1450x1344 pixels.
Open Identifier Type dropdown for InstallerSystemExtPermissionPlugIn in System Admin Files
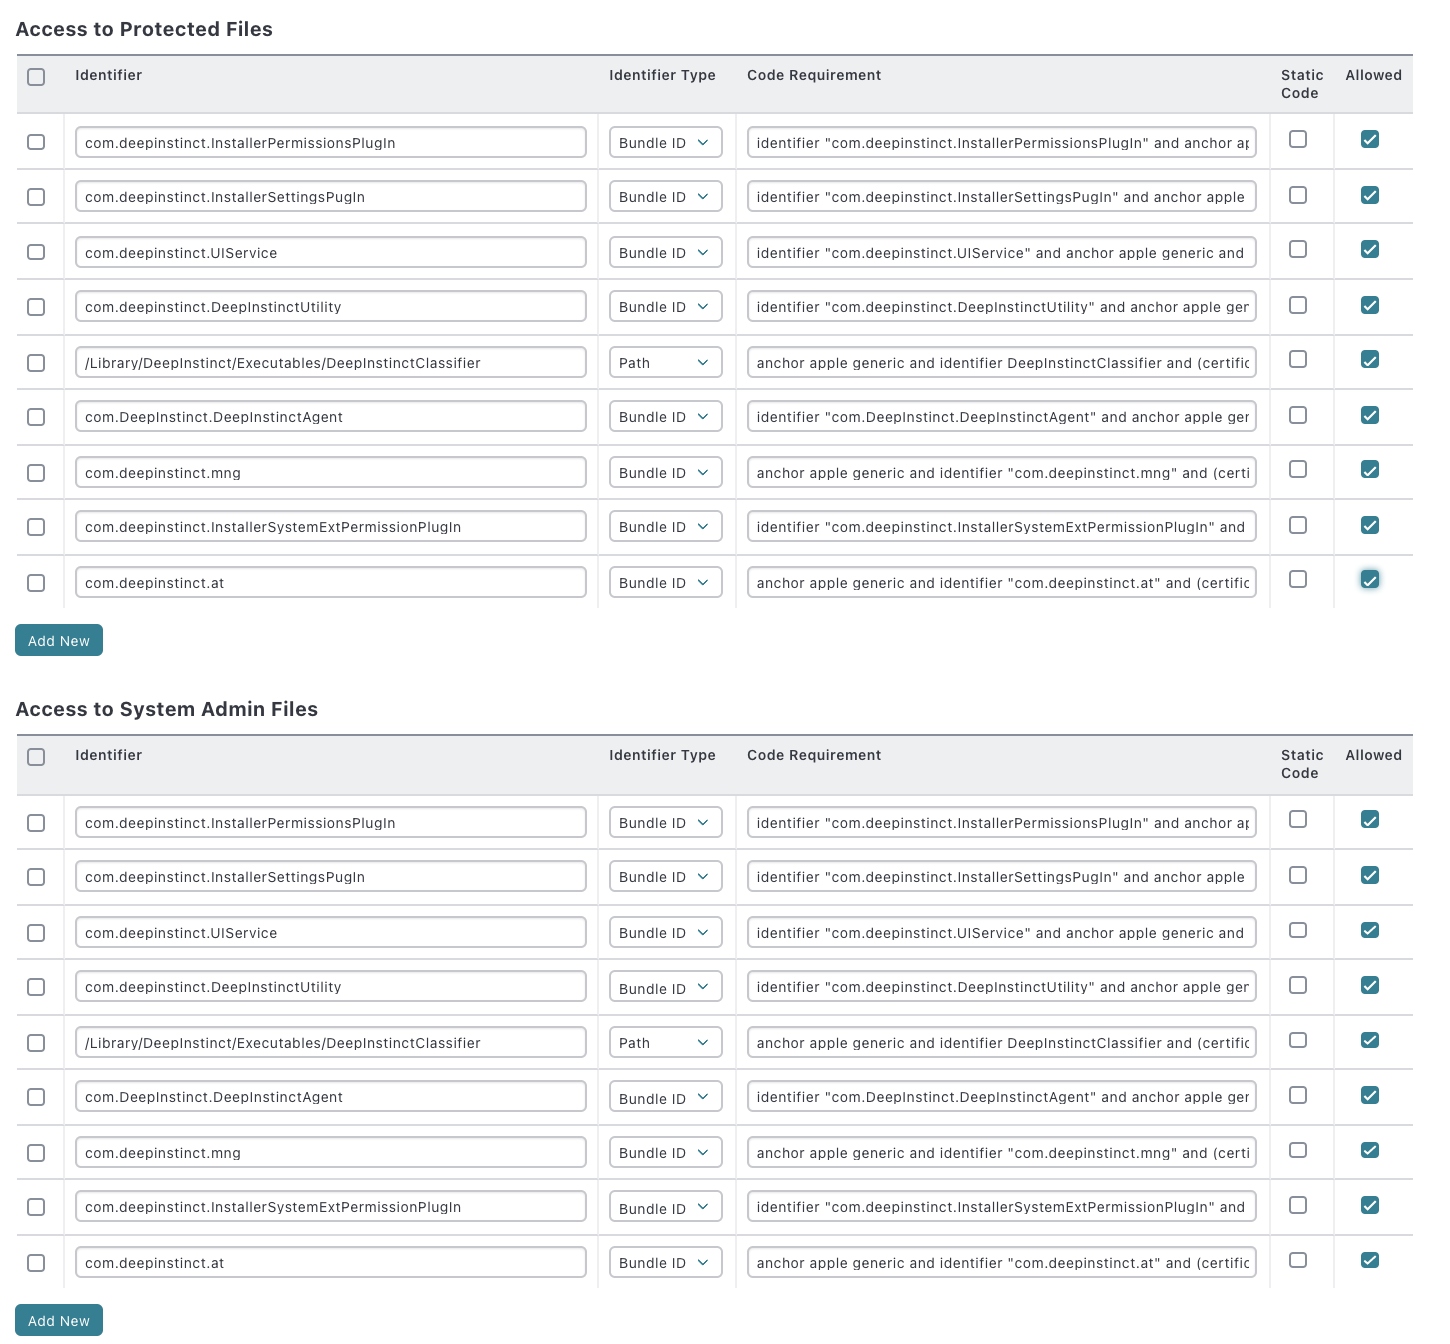coord(665,1207)
